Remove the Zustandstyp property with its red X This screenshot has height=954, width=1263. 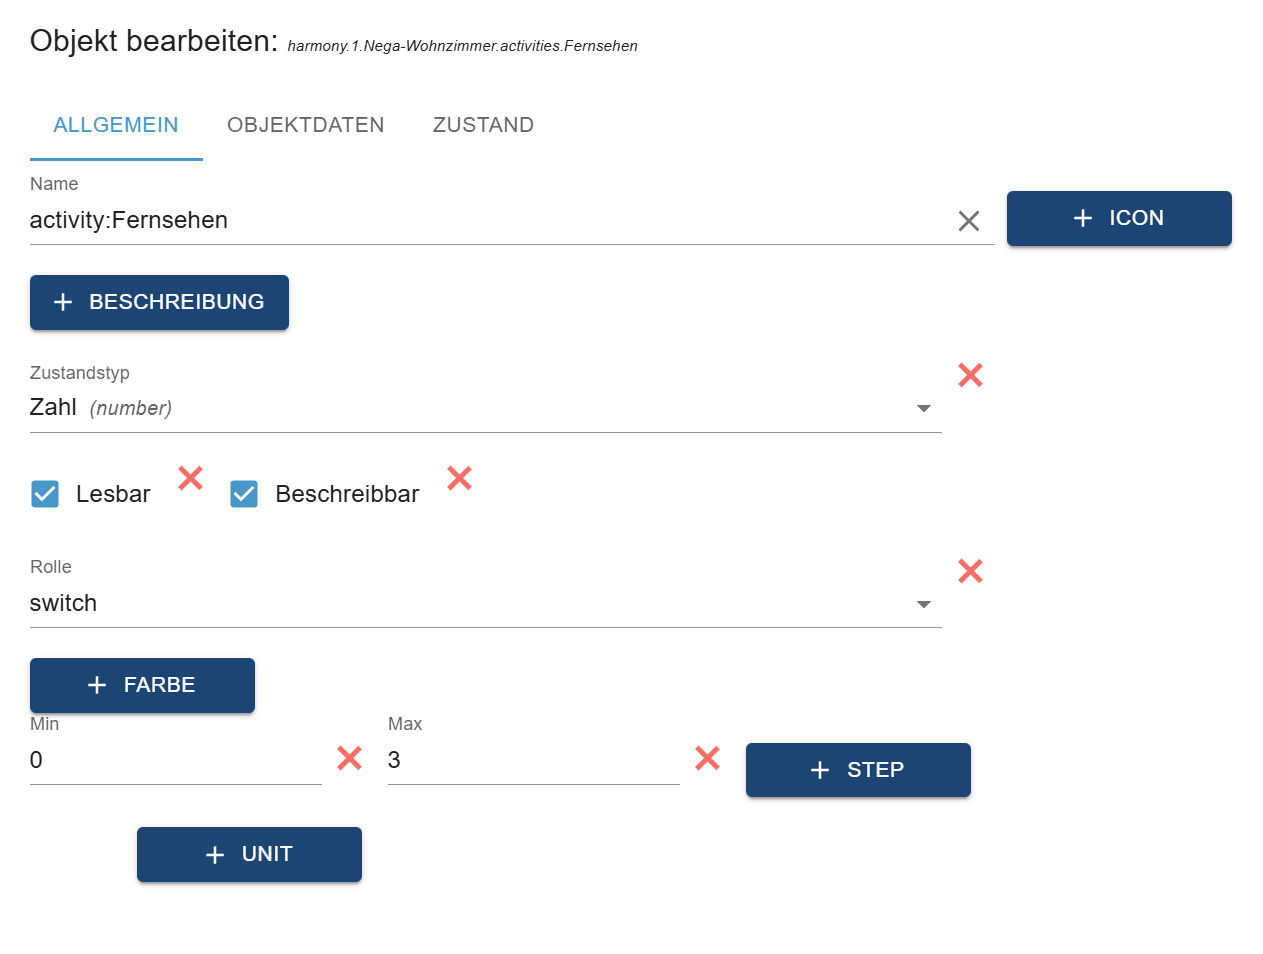click(x=970, y=375)
